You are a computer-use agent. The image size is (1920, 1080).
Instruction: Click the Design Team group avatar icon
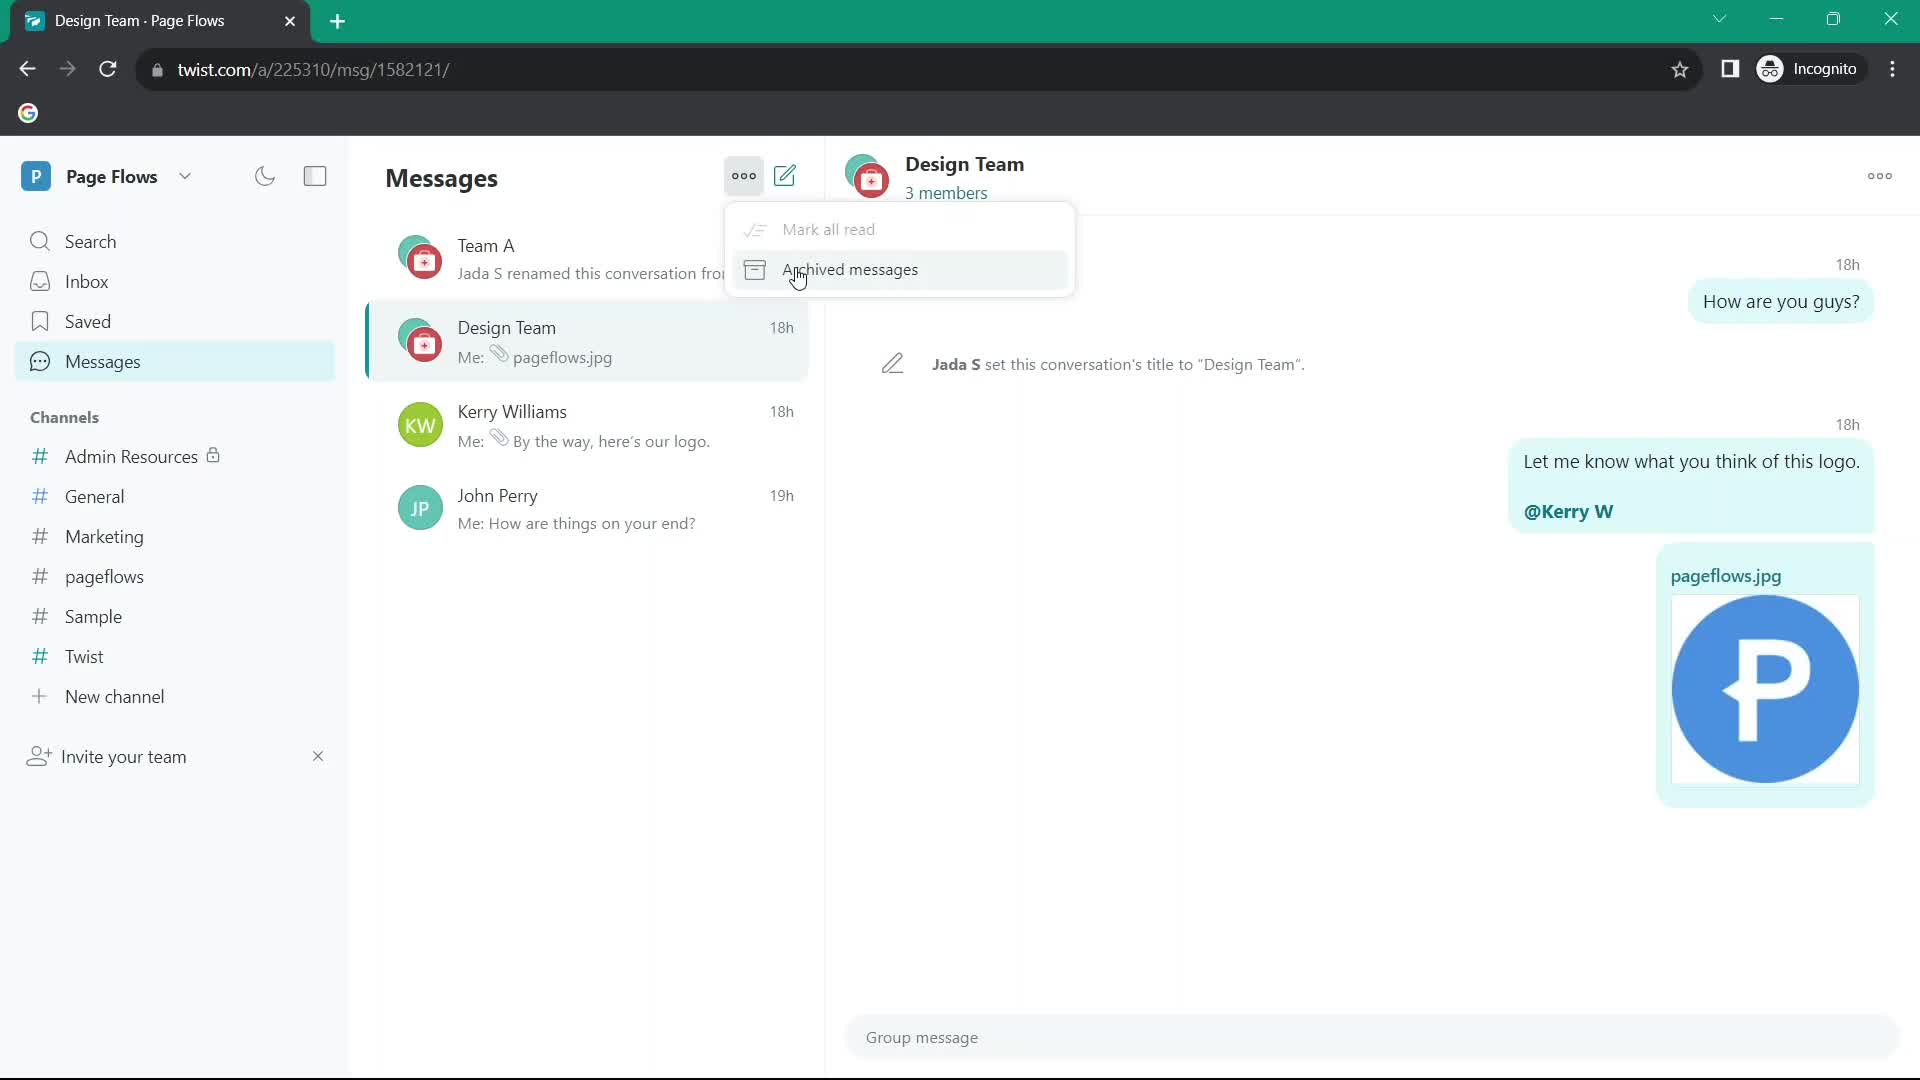tap(869, 175)
